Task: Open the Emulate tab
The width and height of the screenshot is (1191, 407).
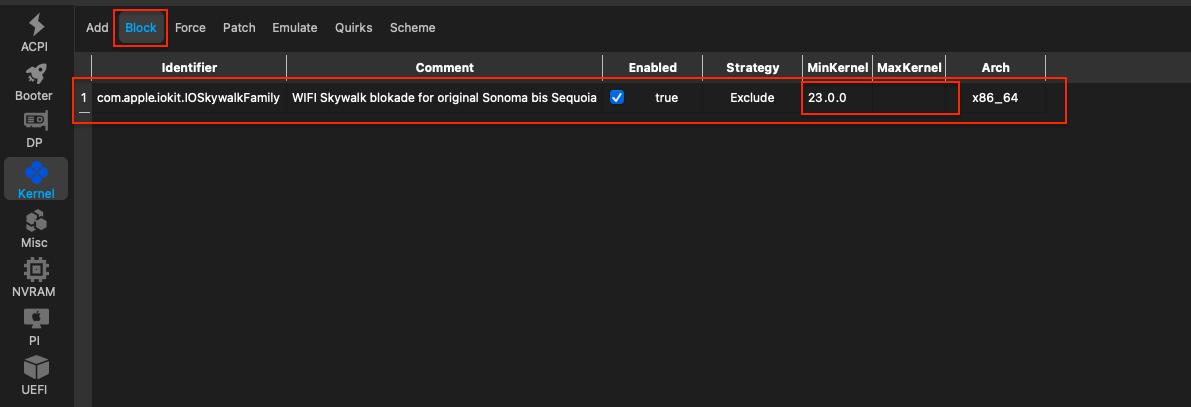Action: tap(295, 28)
